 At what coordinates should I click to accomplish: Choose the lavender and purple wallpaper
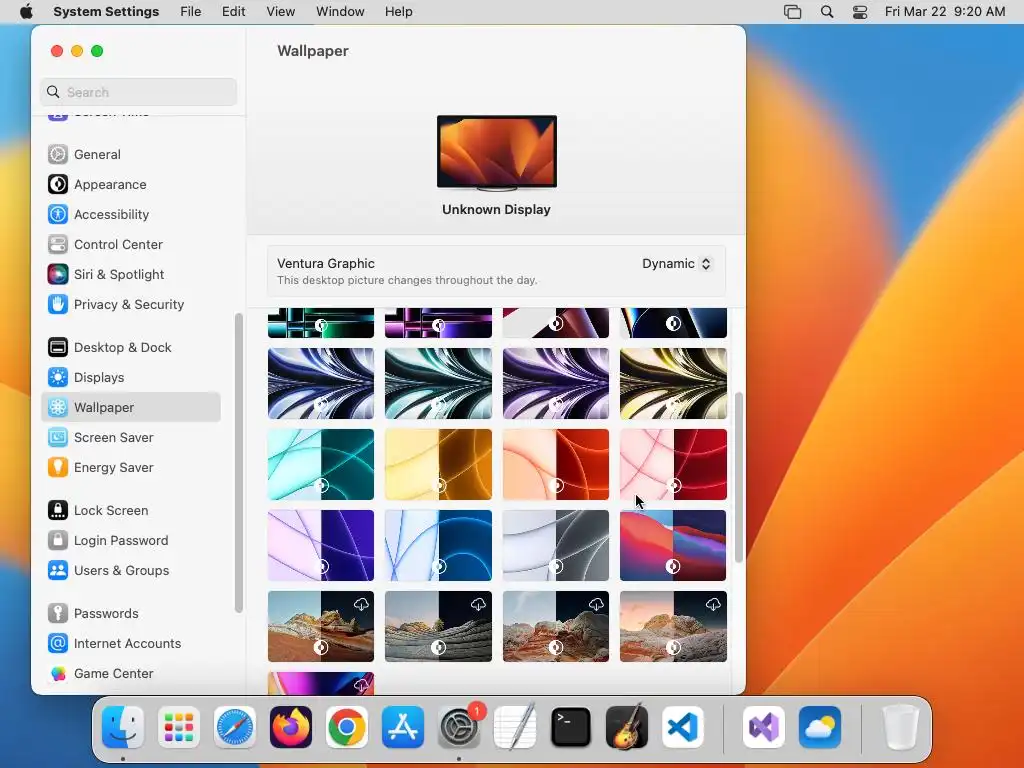tap(321, 545)
